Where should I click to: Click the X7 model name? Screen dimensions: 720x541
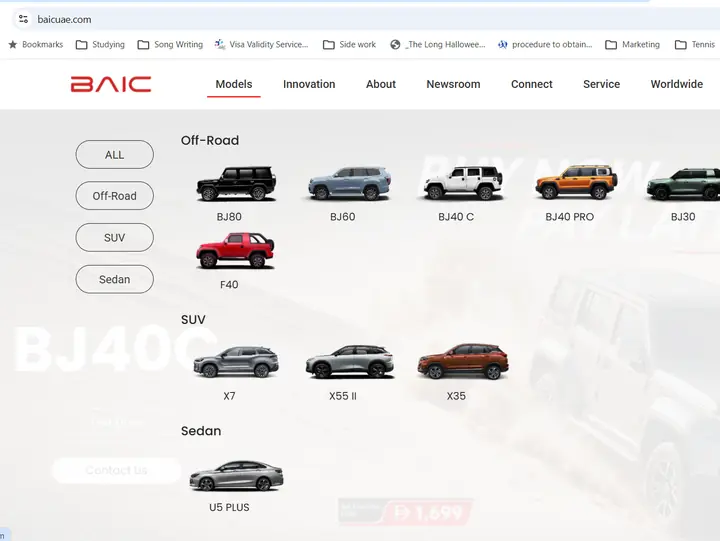(229, 396)
